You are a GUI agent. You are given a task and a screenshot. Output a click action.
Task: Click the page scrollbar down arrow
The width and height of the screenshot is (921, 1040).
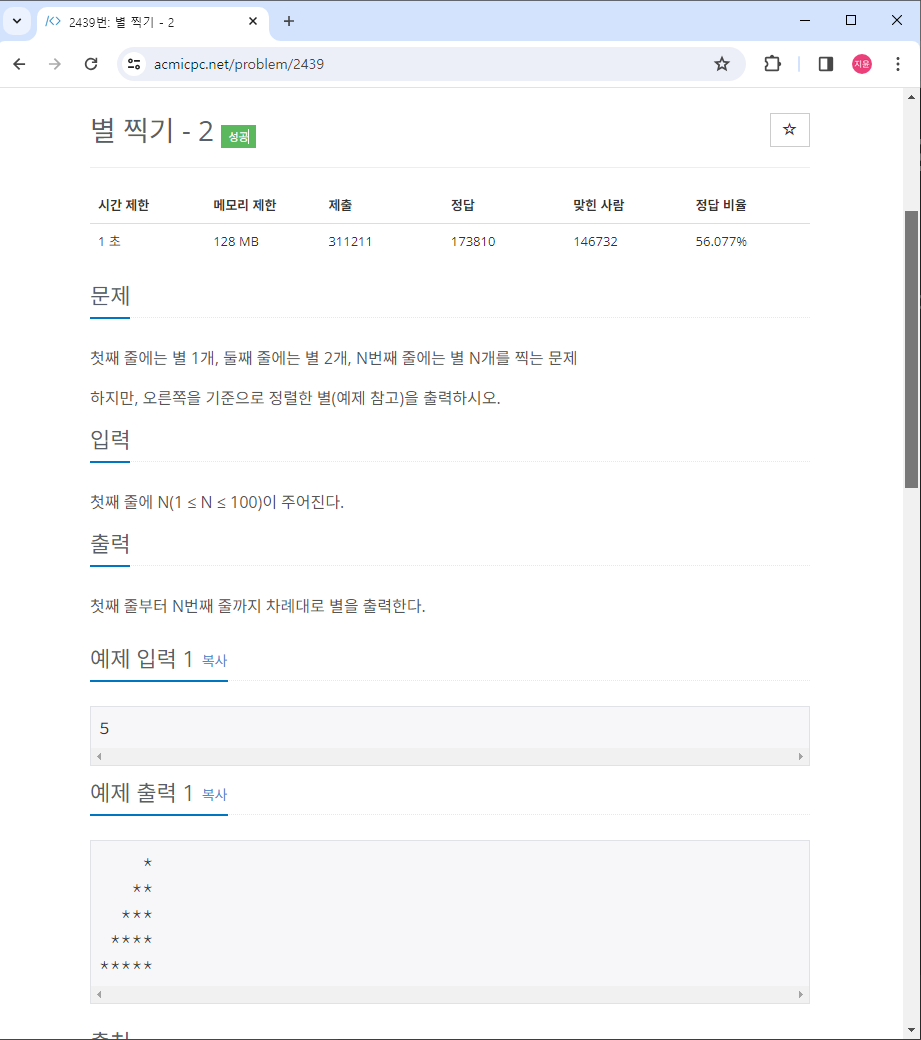point(911,1030)
